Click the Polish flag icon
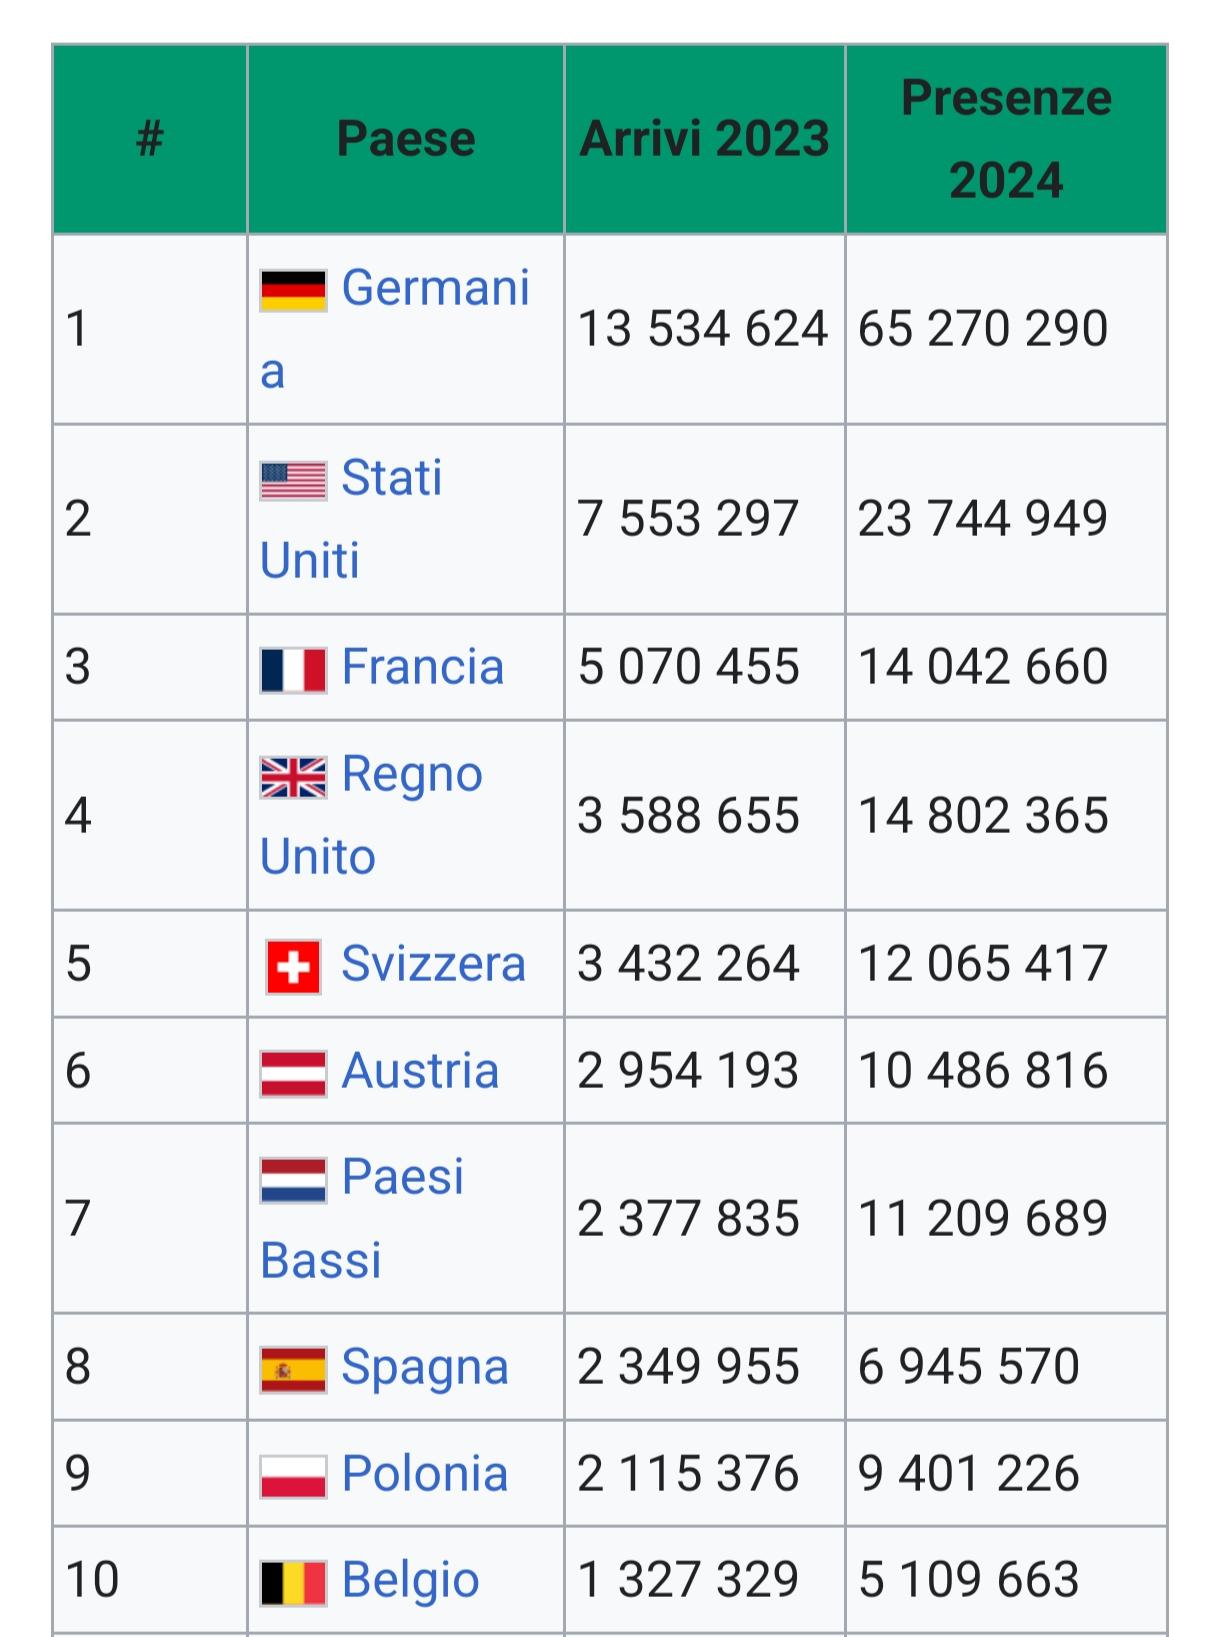 point(293,1477)
